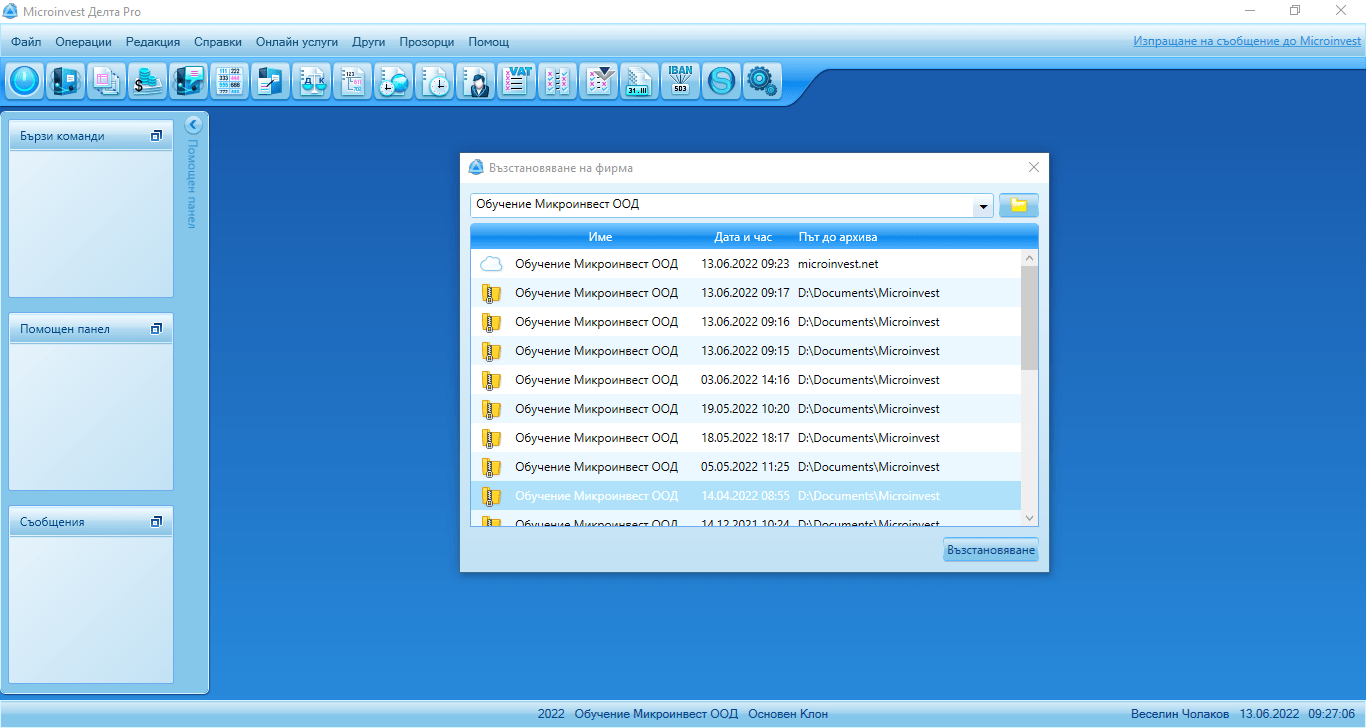1366x728 pixels.
Task: Open the VAT toolbar icon
Action: [x=516, y=80]
